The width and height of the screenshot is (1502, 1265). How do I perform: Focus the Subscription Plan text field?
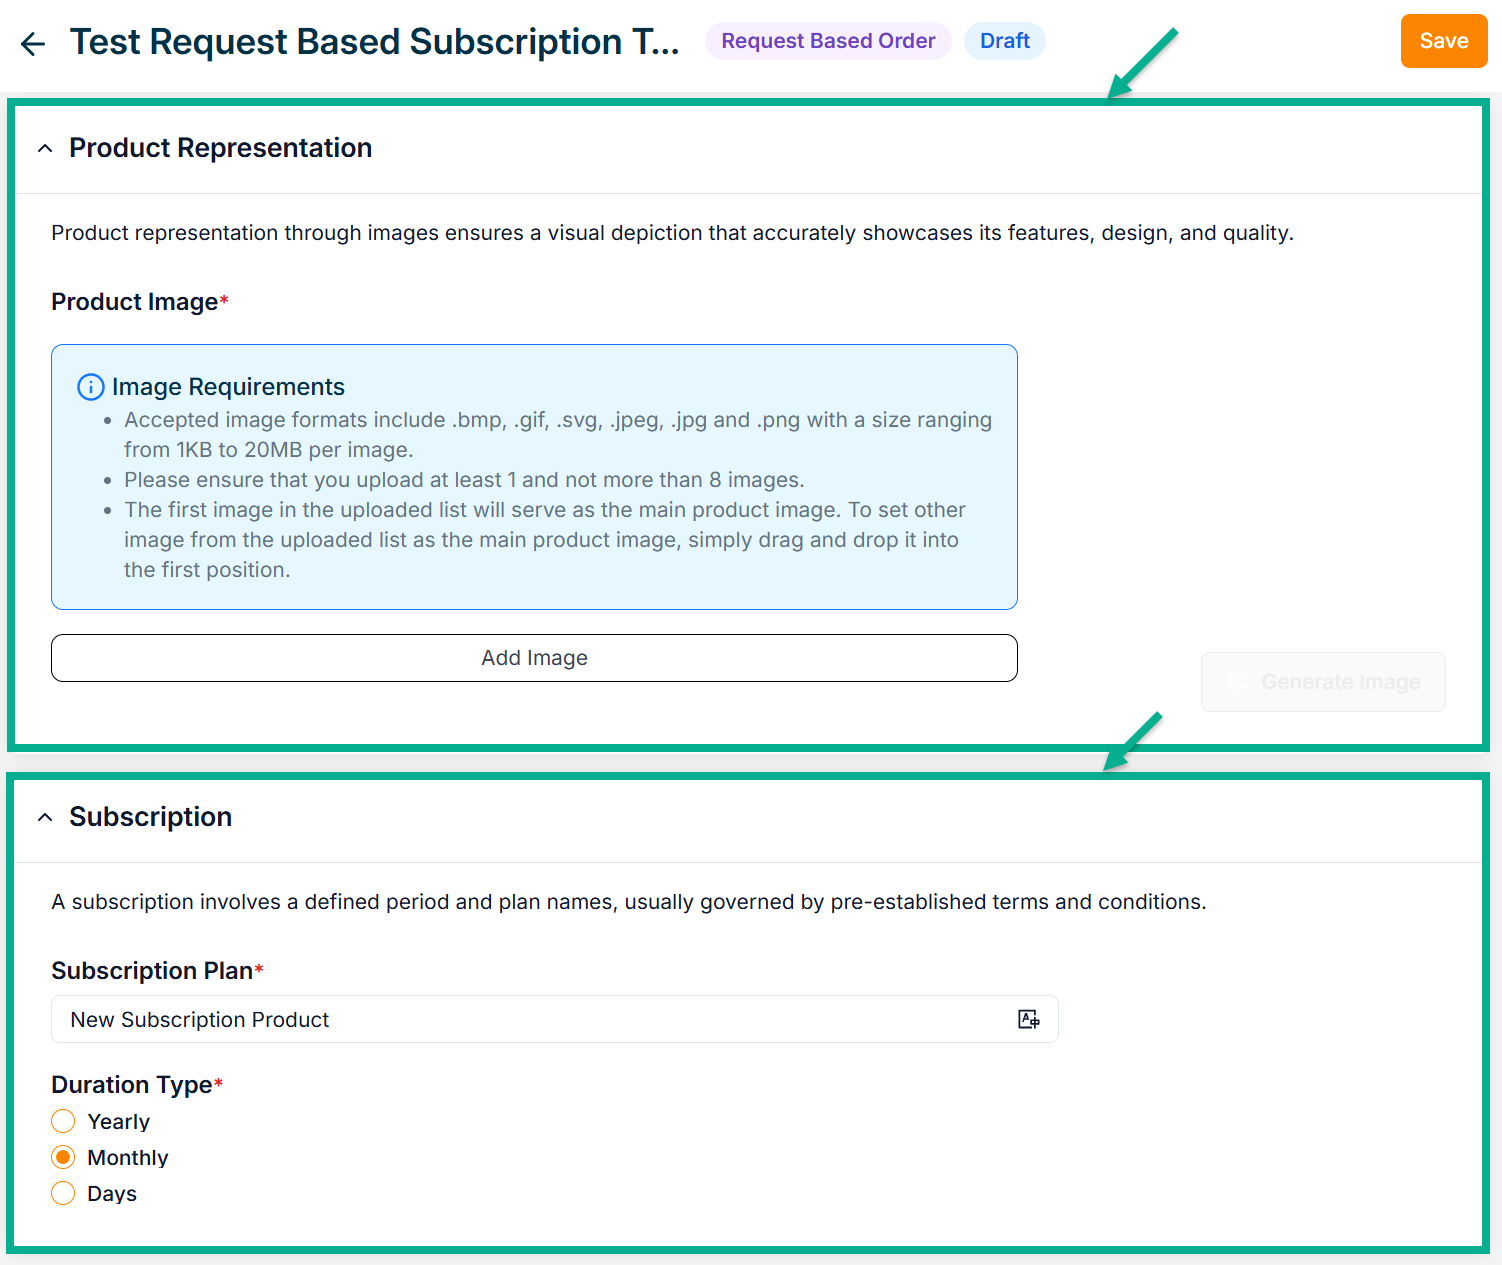point(530,1019)
